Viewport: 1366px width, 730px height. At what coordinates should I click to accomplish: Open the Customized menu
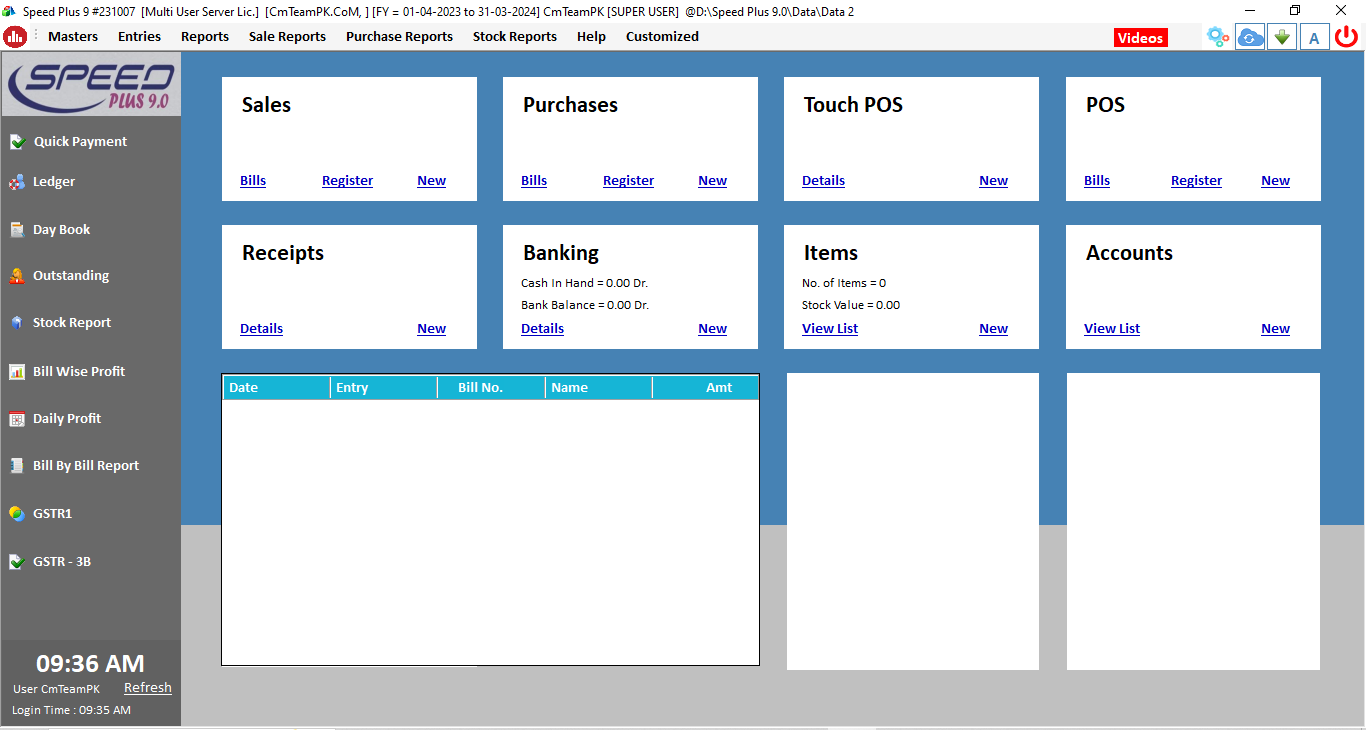pyautogui.click(x=662, y=37)
